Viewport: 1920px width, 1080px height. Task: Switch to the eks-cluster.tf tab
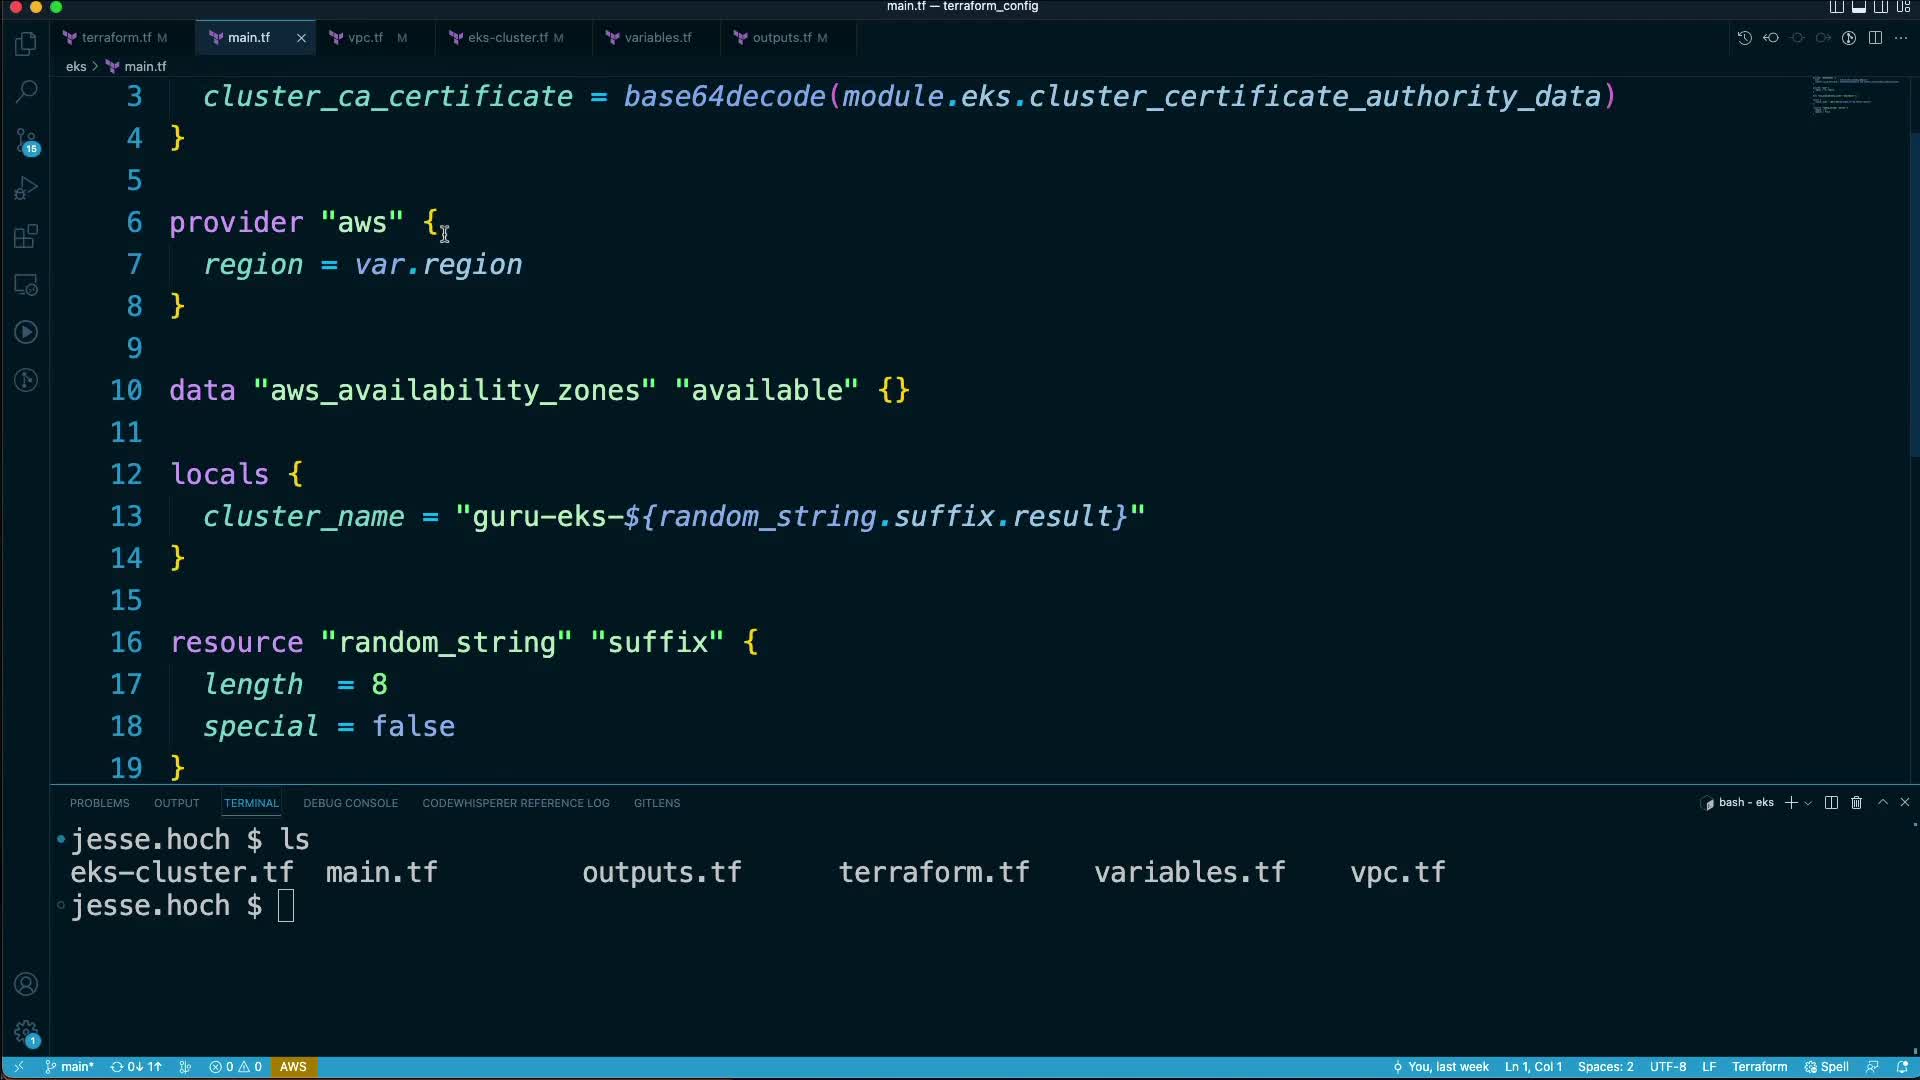507,38
